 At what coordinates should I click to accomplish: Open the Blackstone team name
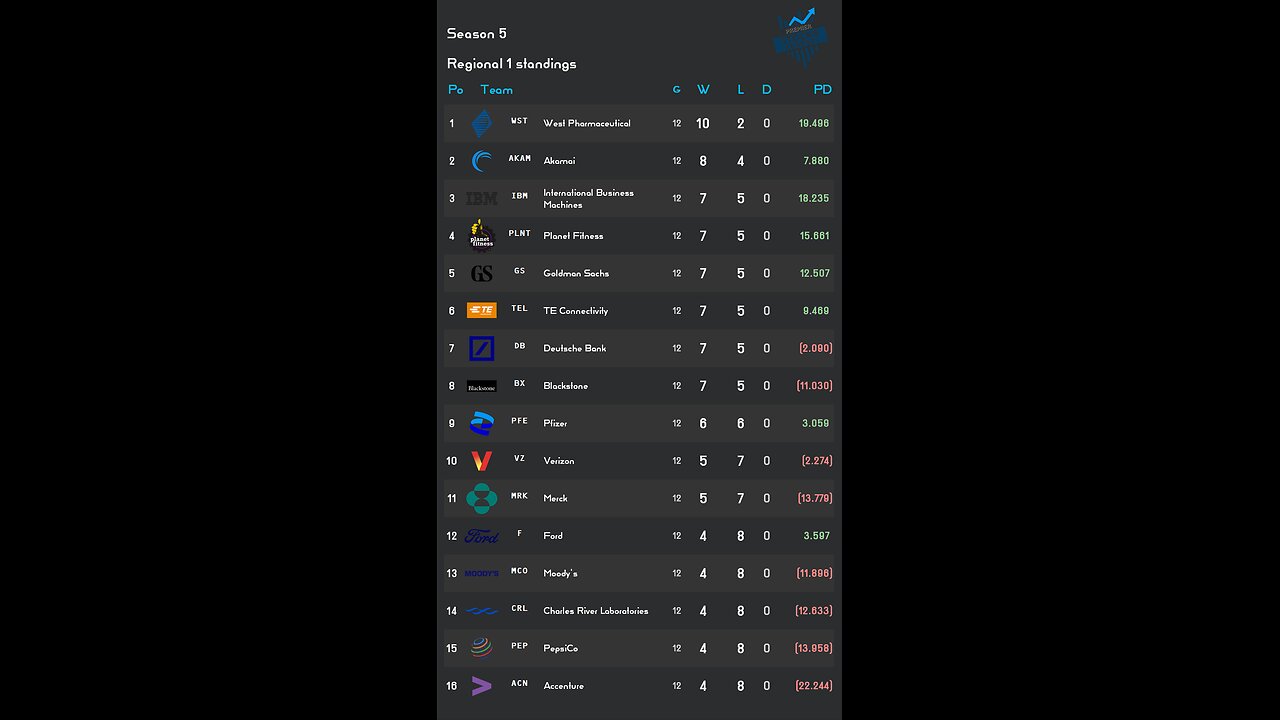(565, 386)
